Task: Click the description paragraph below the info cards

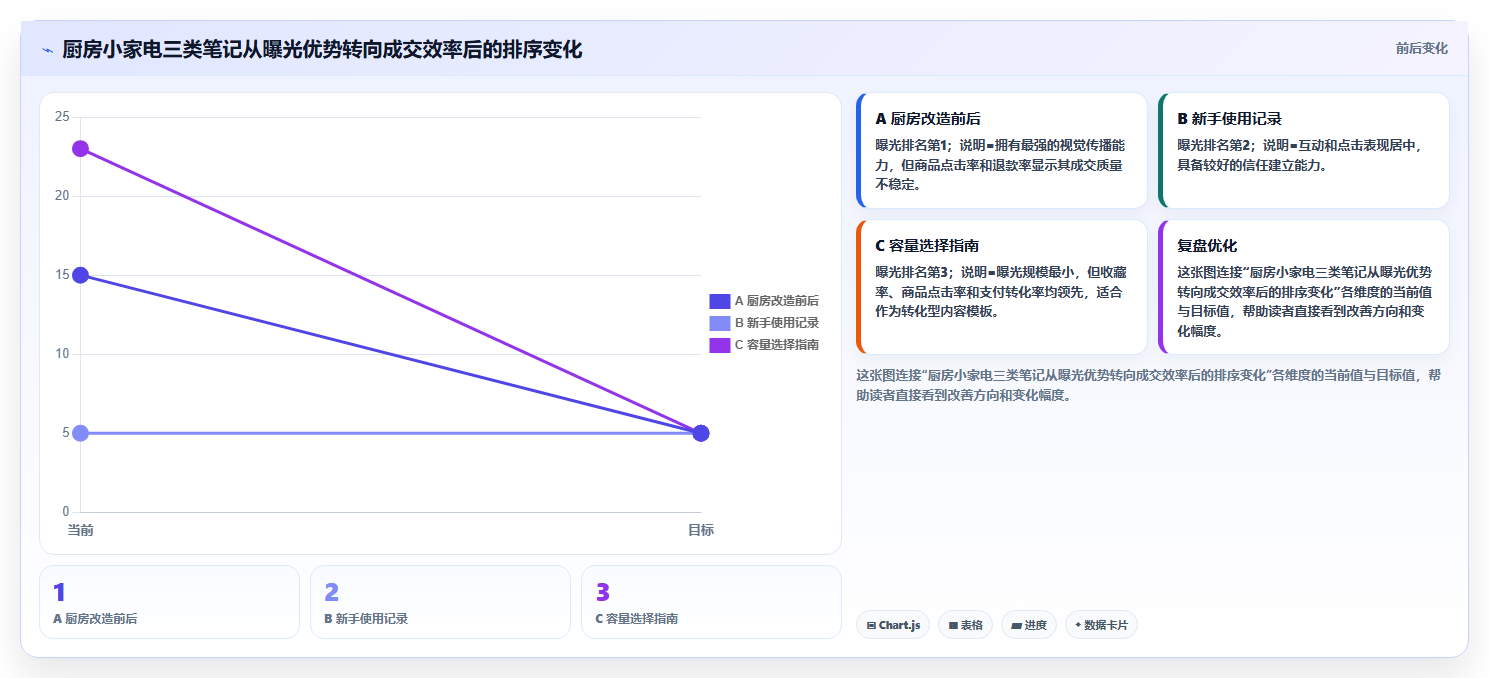Action: (x=1149, y=385)
